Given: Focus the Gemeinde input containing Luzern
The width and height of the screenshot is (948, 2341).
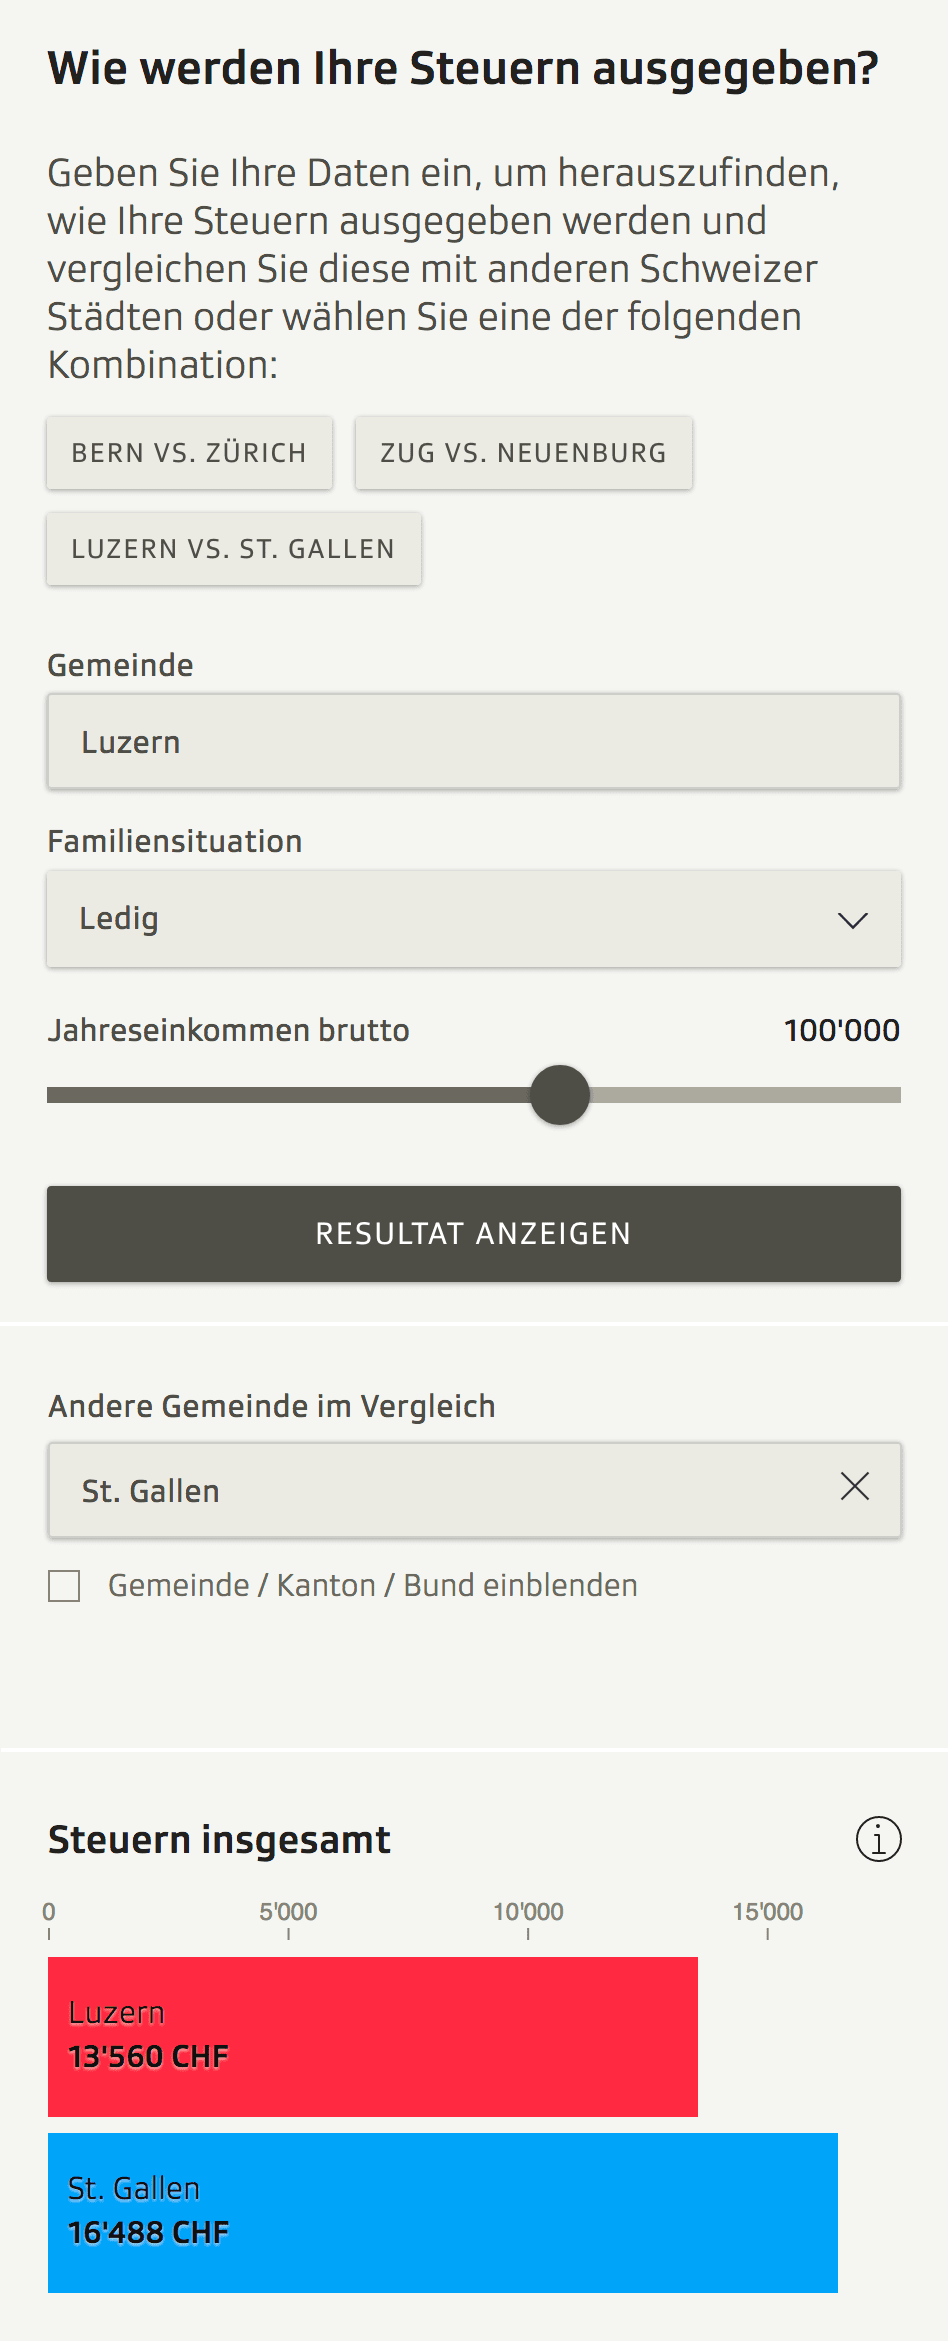Looking at the screenshot, I should point(474,742).
